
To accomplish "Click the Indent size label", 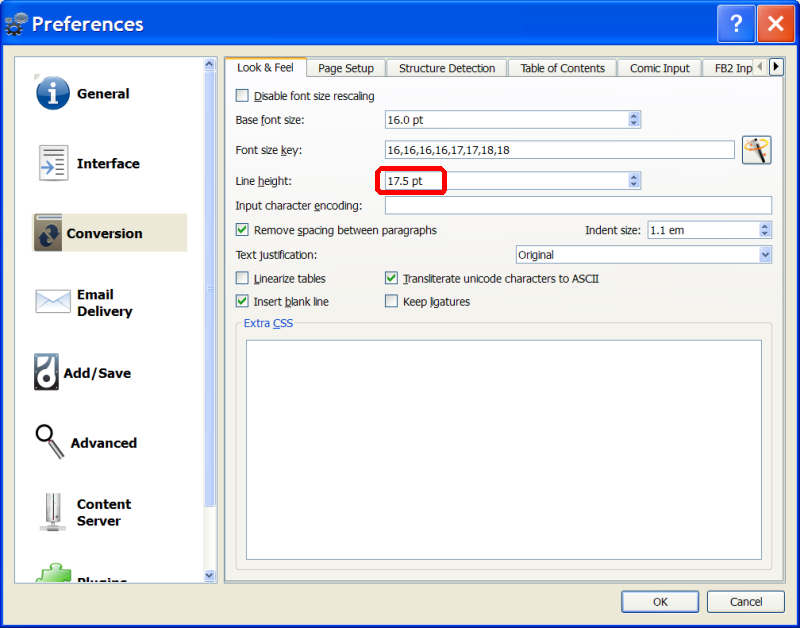I will click(x=613, y=230).
